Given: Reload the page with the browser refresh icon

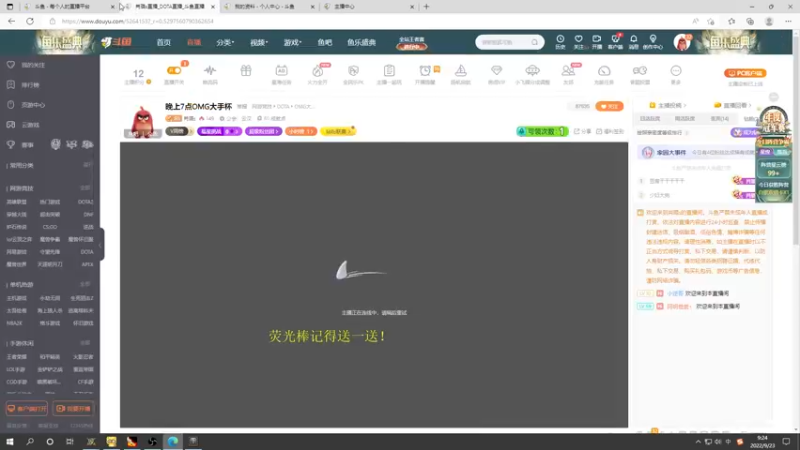Looking at the screenshot, I should coord(30,21).
